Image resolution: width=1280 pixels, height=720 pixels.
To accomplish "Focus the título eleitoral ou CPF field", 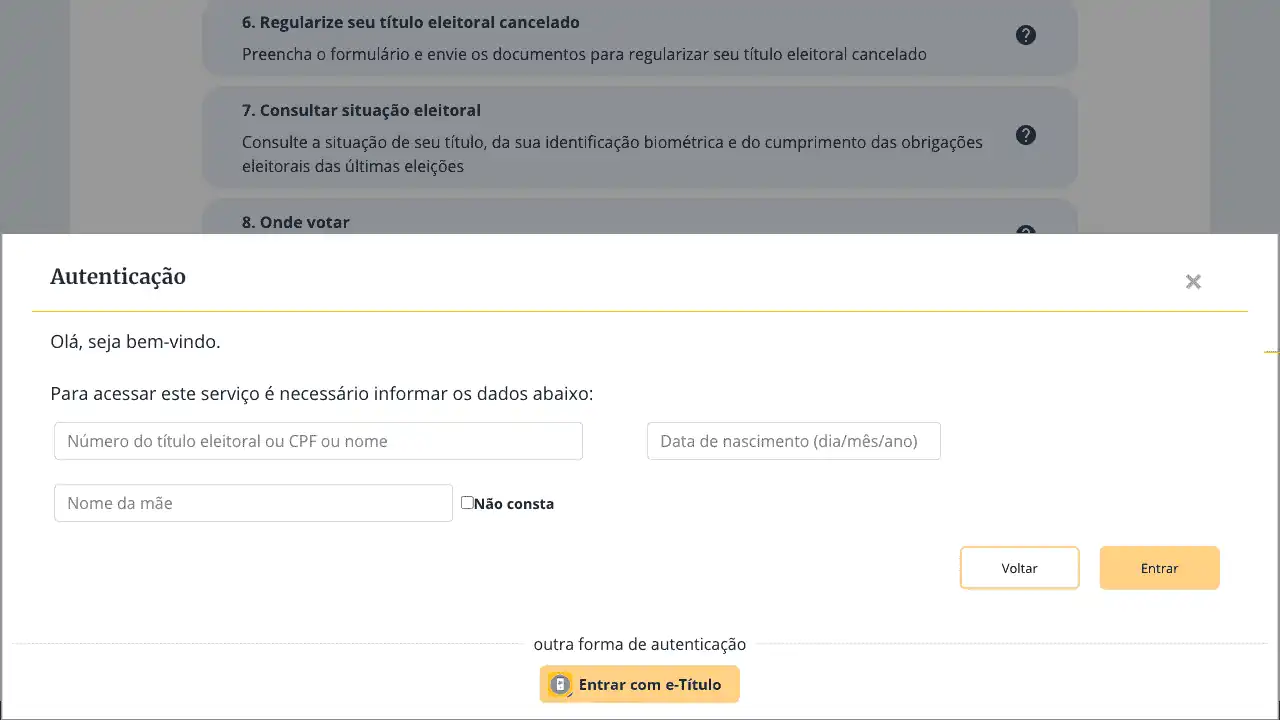I will [x=318, y=441].
